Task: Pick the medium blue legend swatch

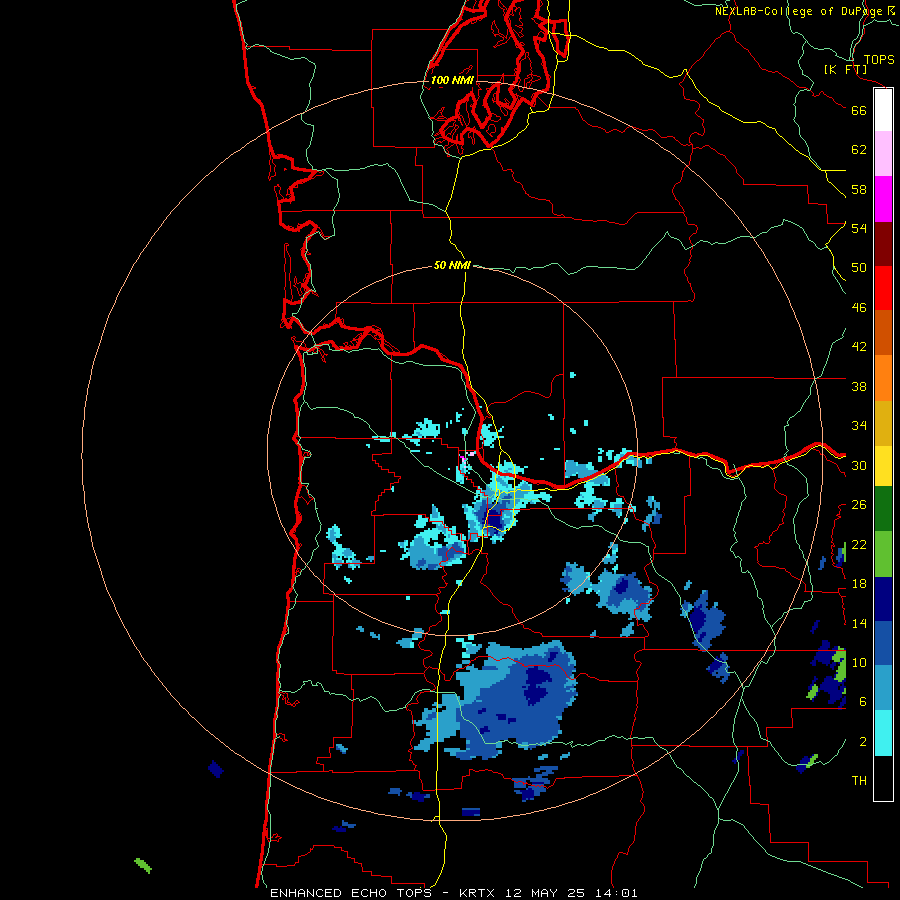Action: [883, 643]
